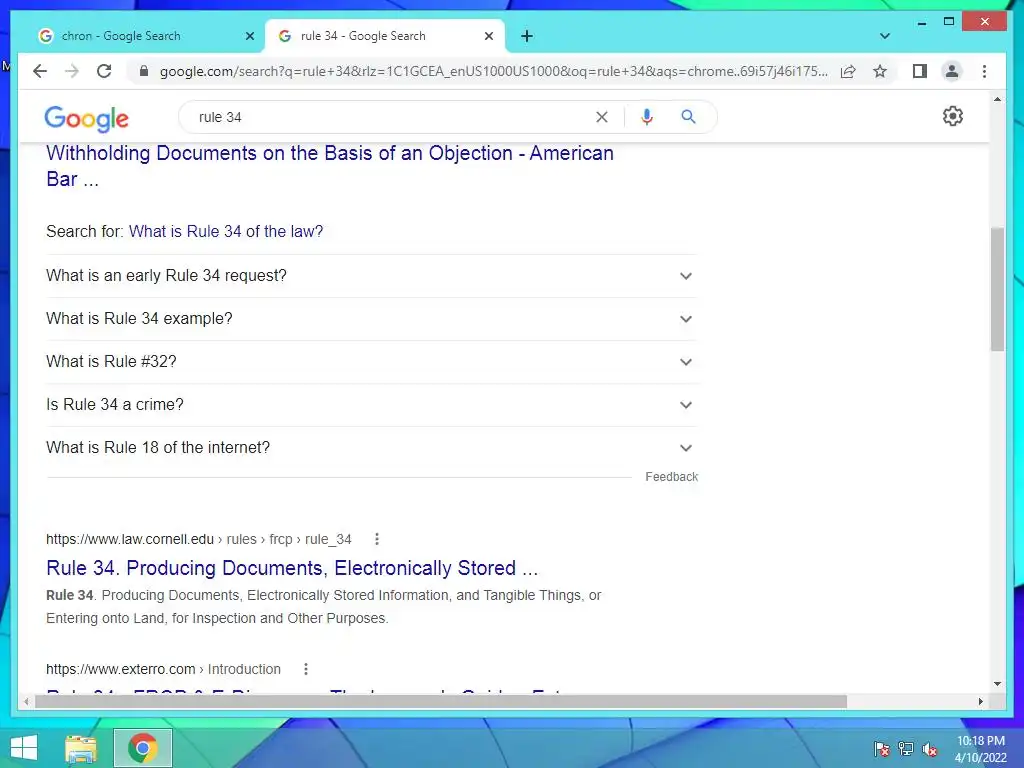Viewport: 1024px width, 768px height.
Task: Open network status icon in system tray
Action: 906,749
